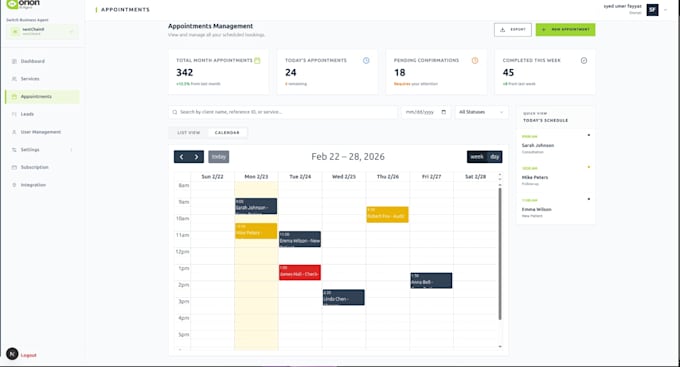Click the status dot beside Emma Wilson

[x=588, y=199]
